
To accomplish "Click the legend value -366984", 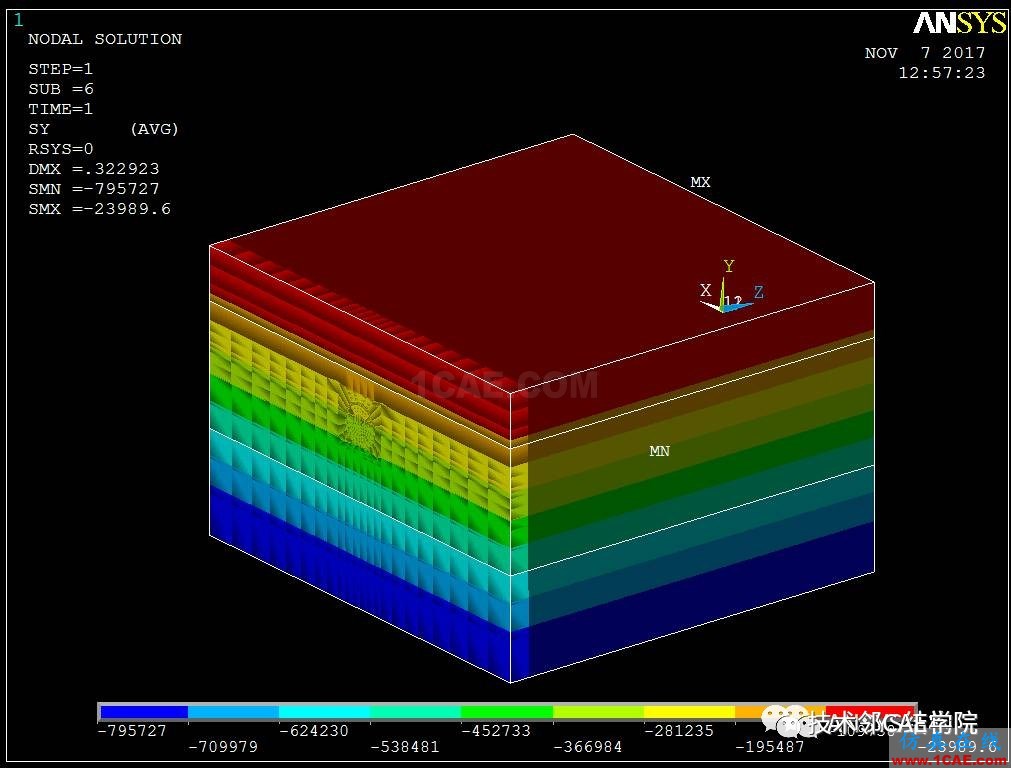I will click(x=587, y=747).
